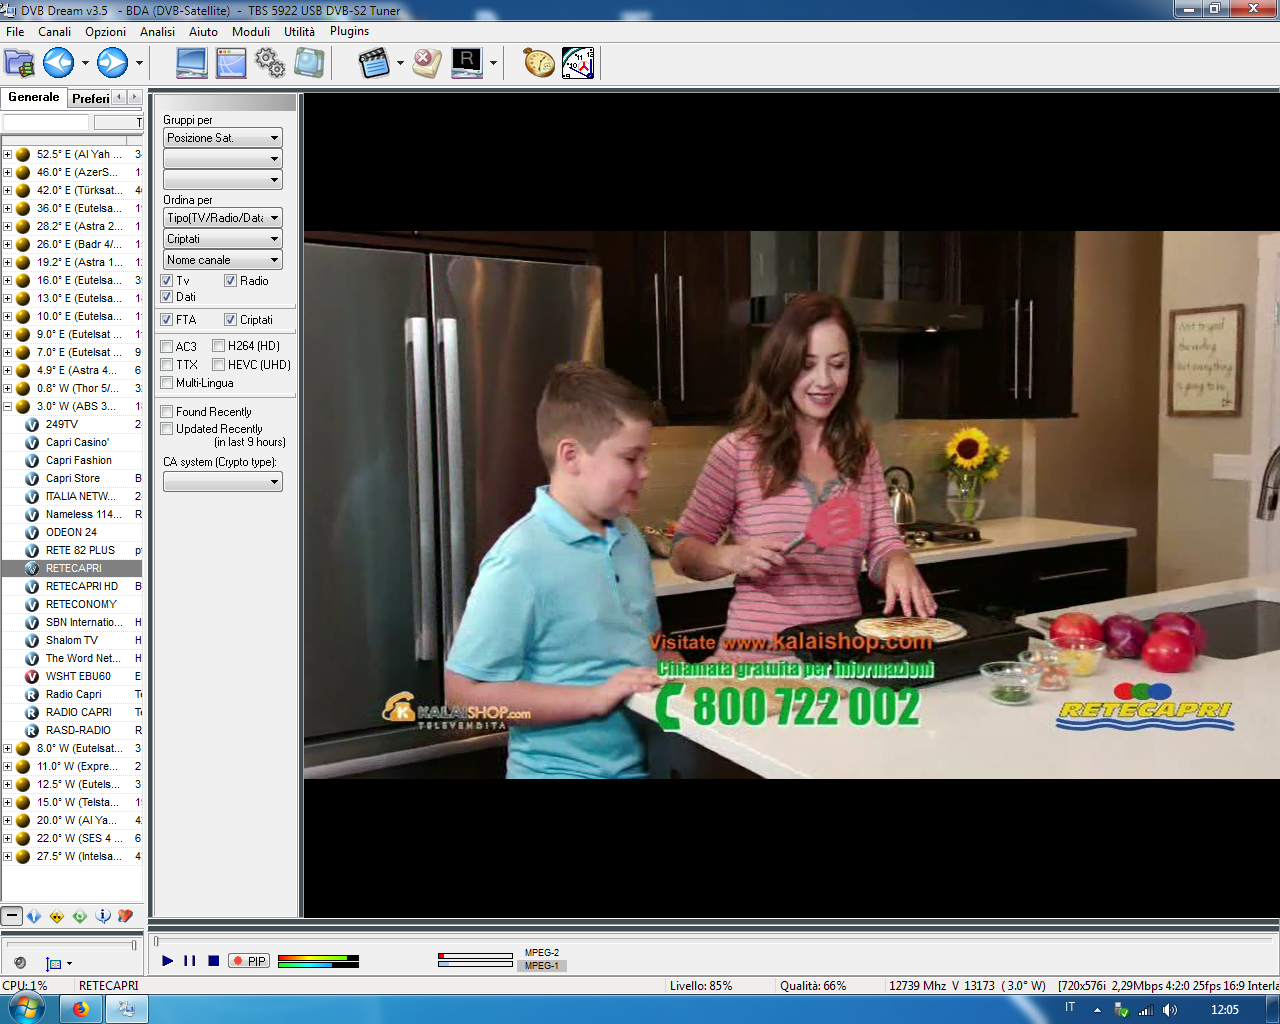Open the Plugins menu
Screen dimensions: 1280x1024
[350, 31]
